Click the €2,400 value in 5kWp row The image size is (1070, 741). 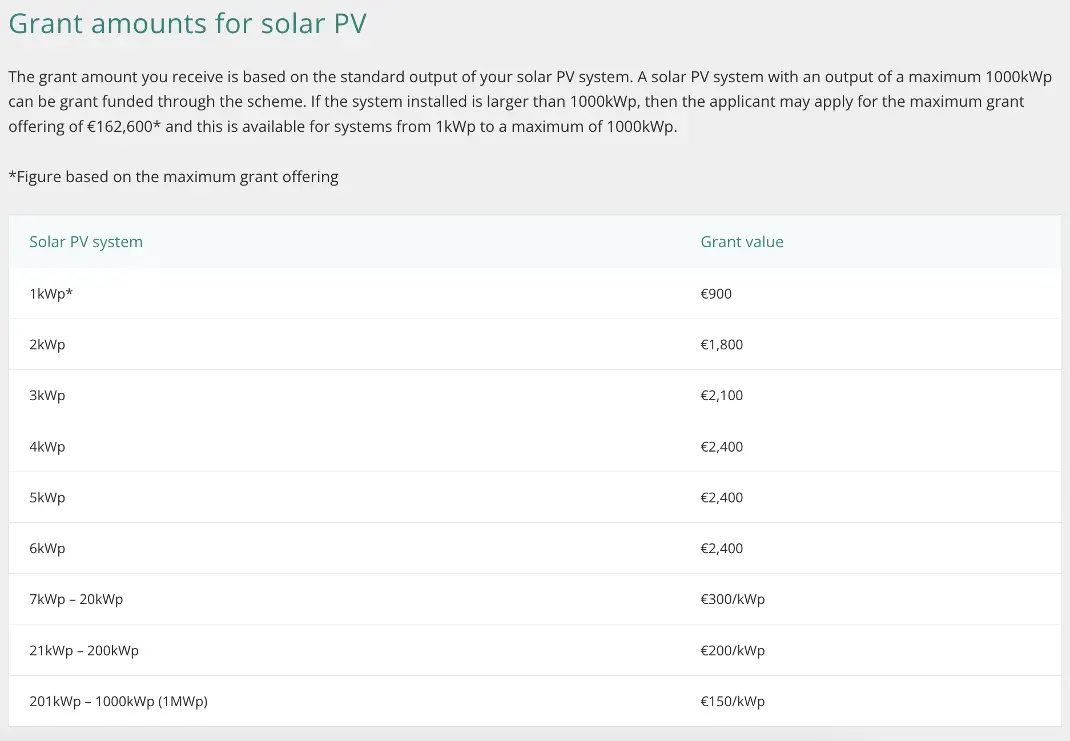[722, 498]
